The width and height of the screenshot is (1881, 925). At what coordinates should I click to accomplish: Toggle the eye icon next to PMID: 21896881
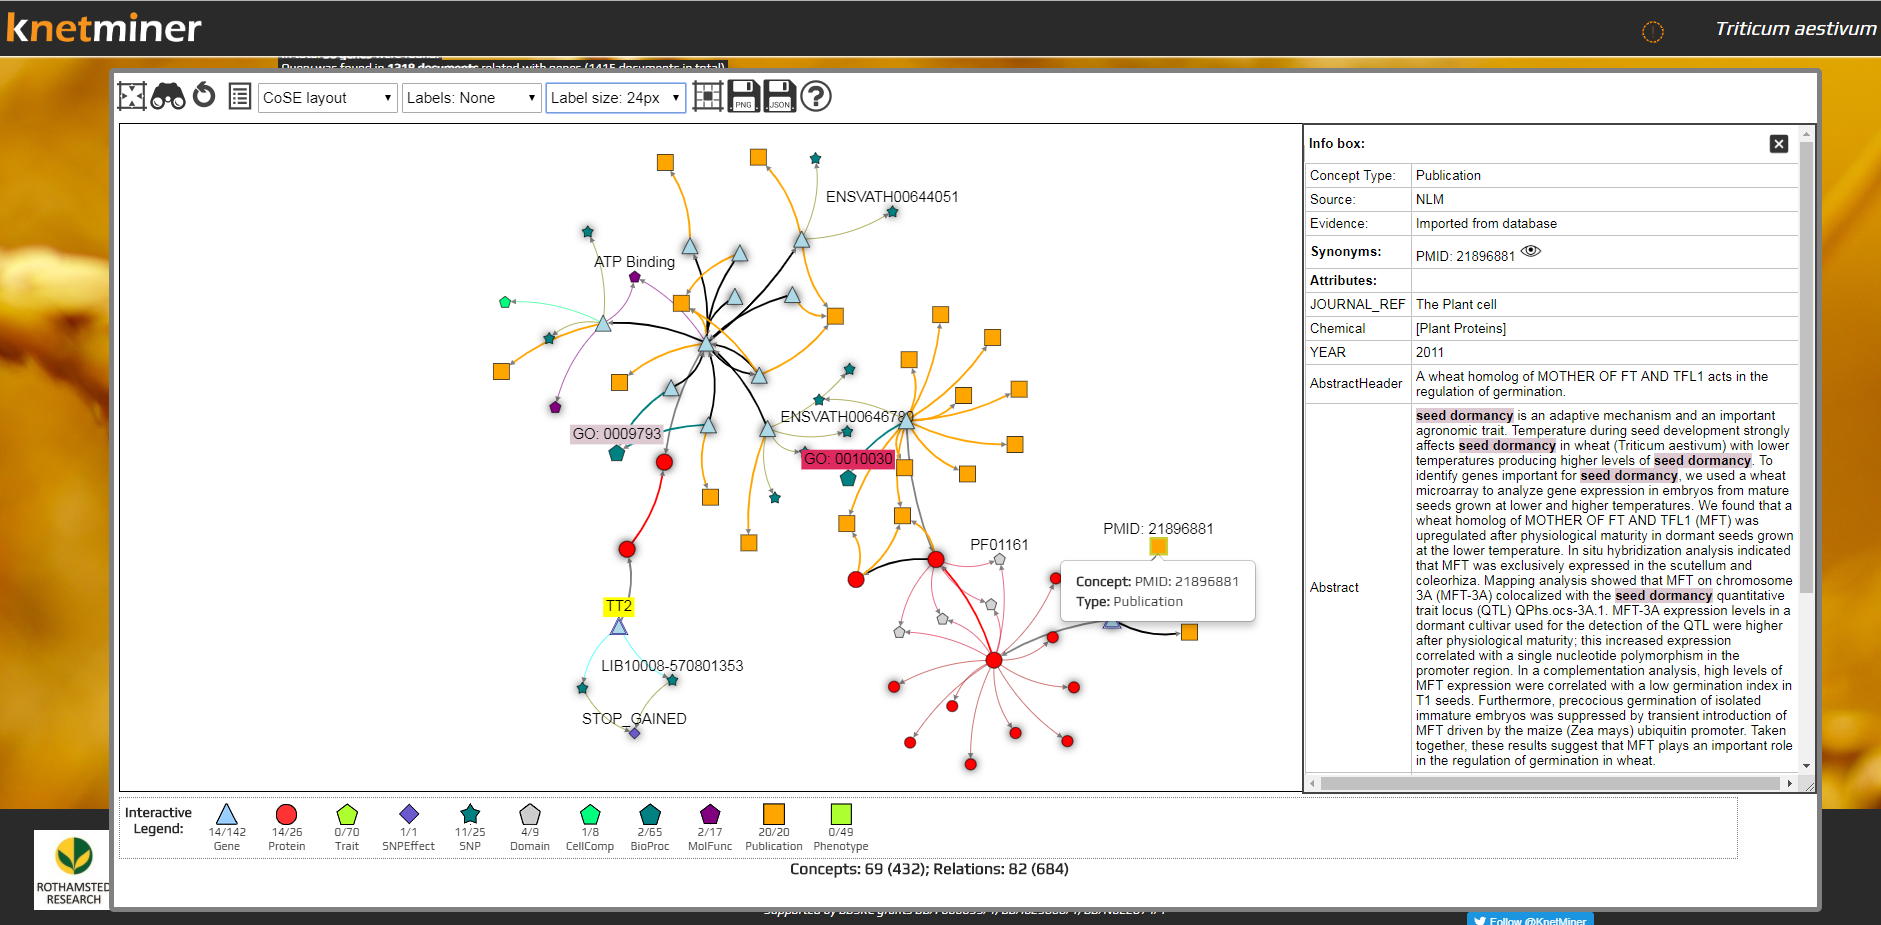tap(1532, 252)
